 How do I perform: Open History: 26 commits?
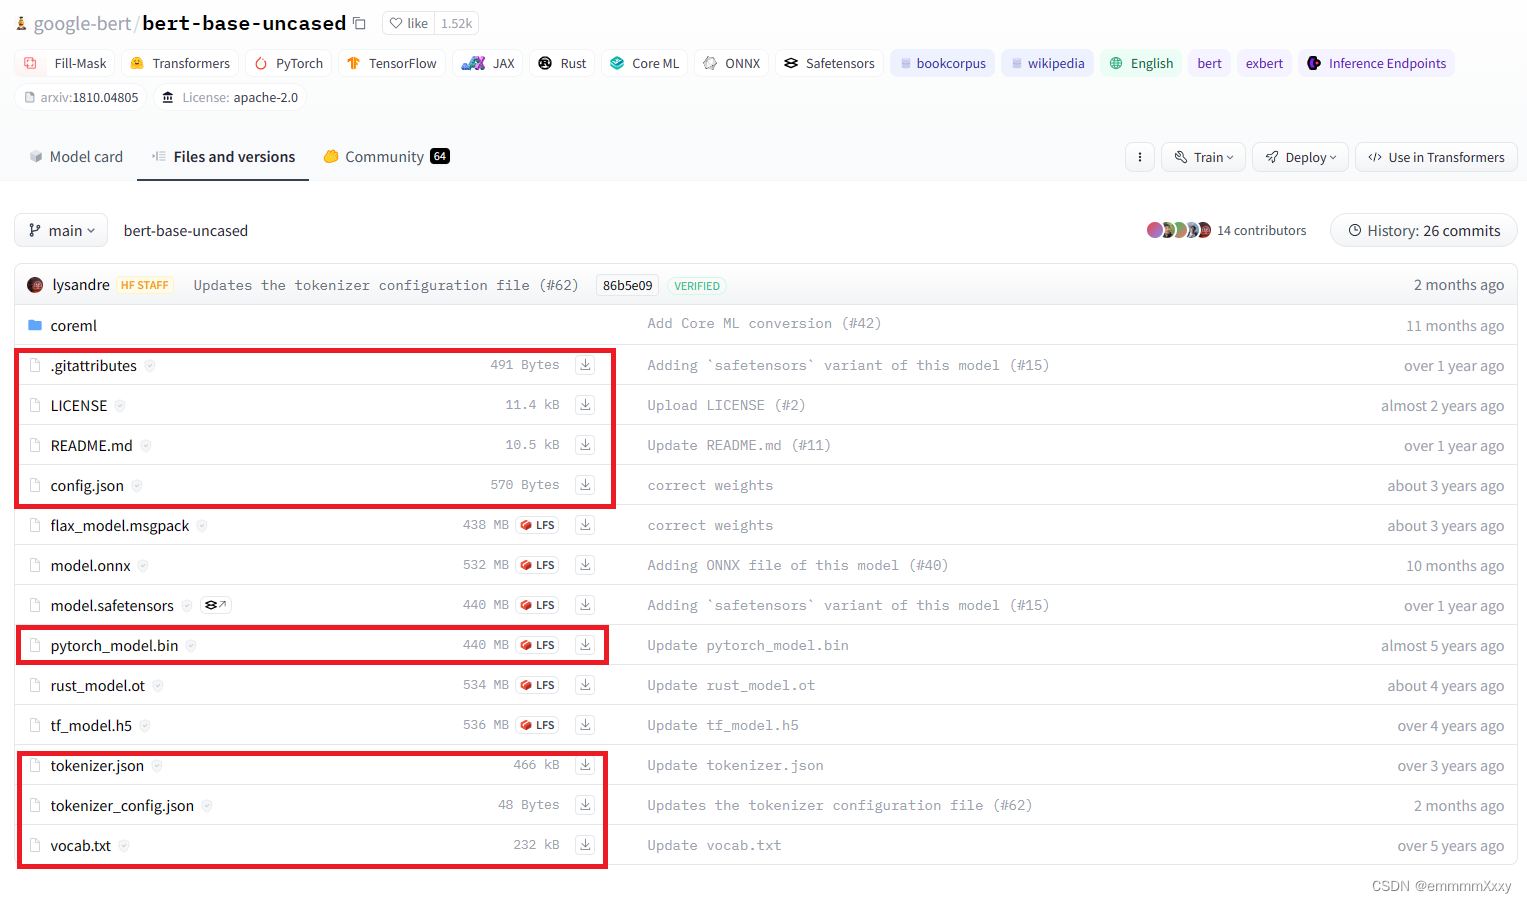(x=1423, y=230)
